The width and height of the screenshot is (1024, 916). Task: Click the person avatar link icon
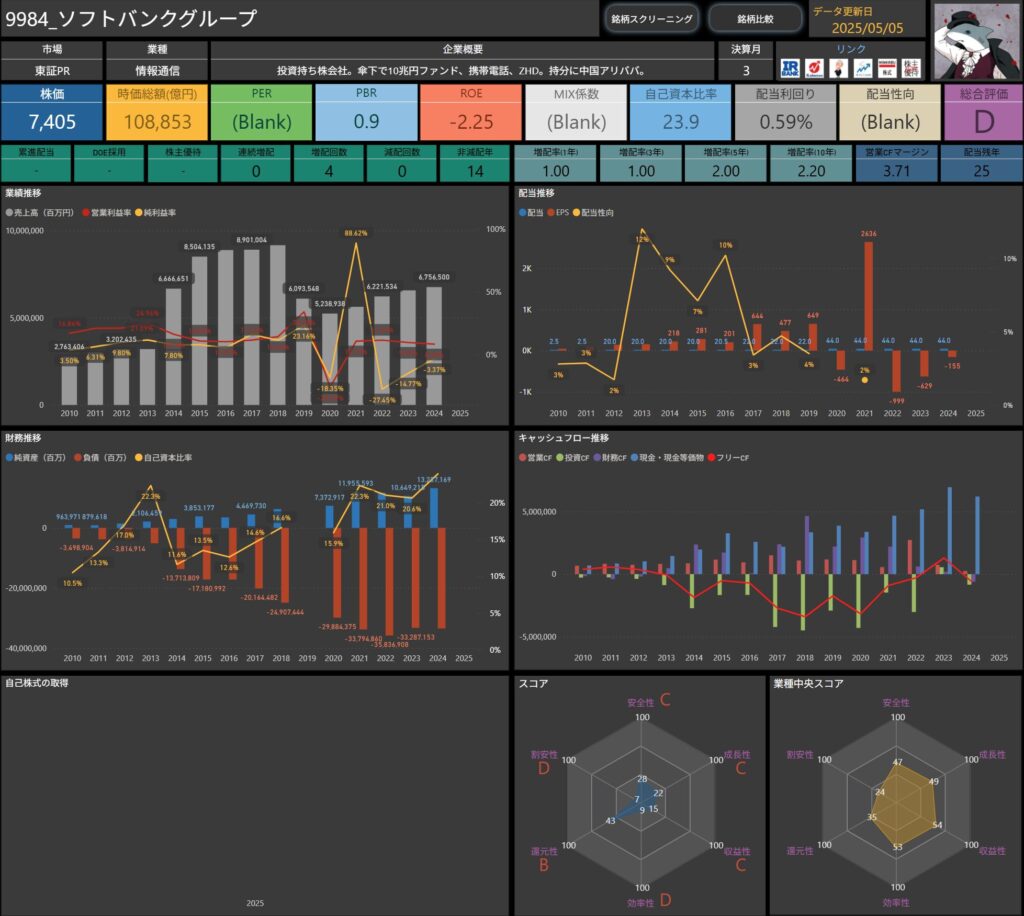839,68
